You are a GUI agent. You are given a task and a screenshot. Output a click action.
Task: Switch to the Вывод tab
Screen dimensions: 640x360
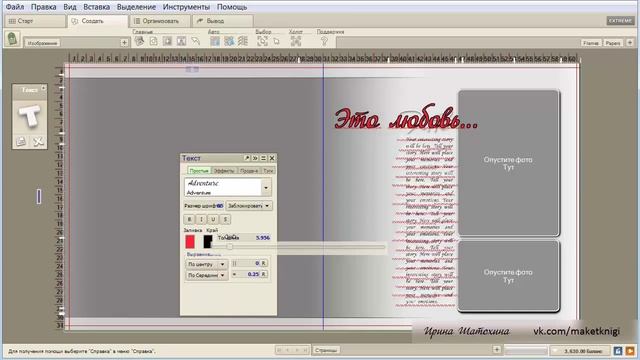[x=222, y=21]
